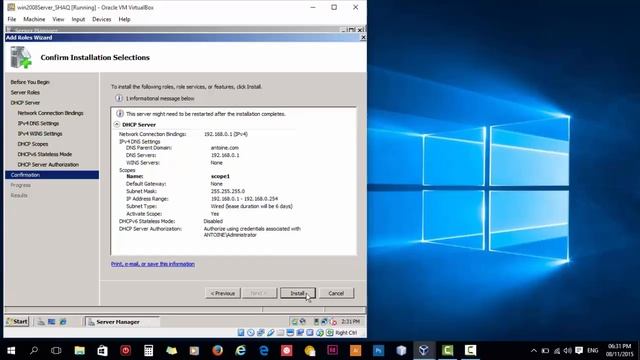Click the VirtualBox optical disk status icon
Image resolution: width=640 pixels, height=360 pixels.
click(251, 333)
